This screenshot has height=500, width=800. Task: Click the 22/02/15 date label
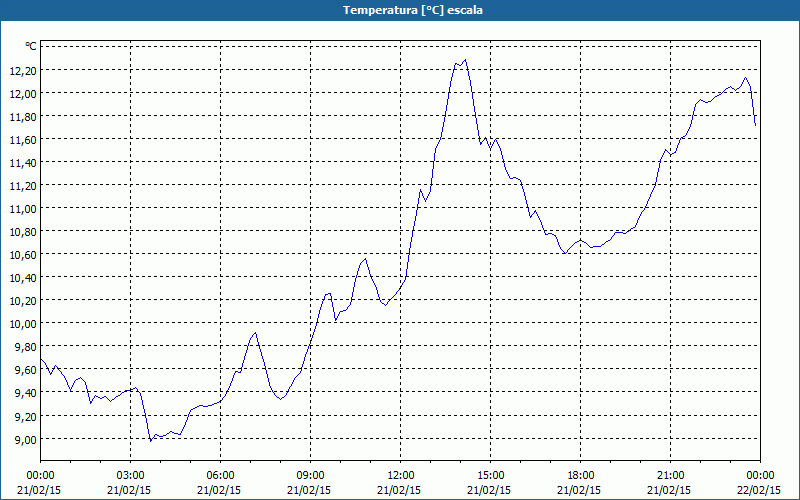point(760,490)
